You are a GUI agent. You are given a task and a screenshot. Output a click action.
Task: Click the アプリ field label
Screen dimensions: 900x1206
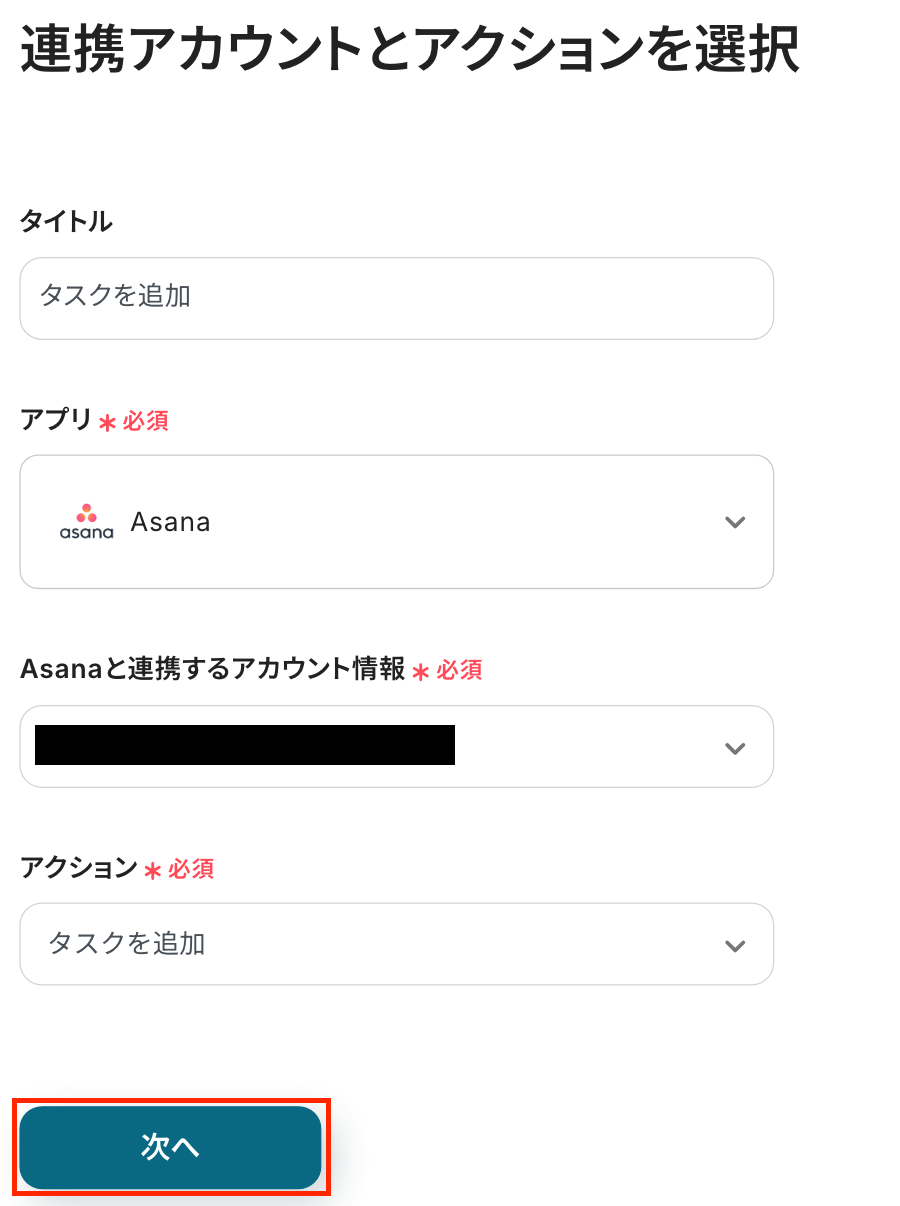click(56, 420)
